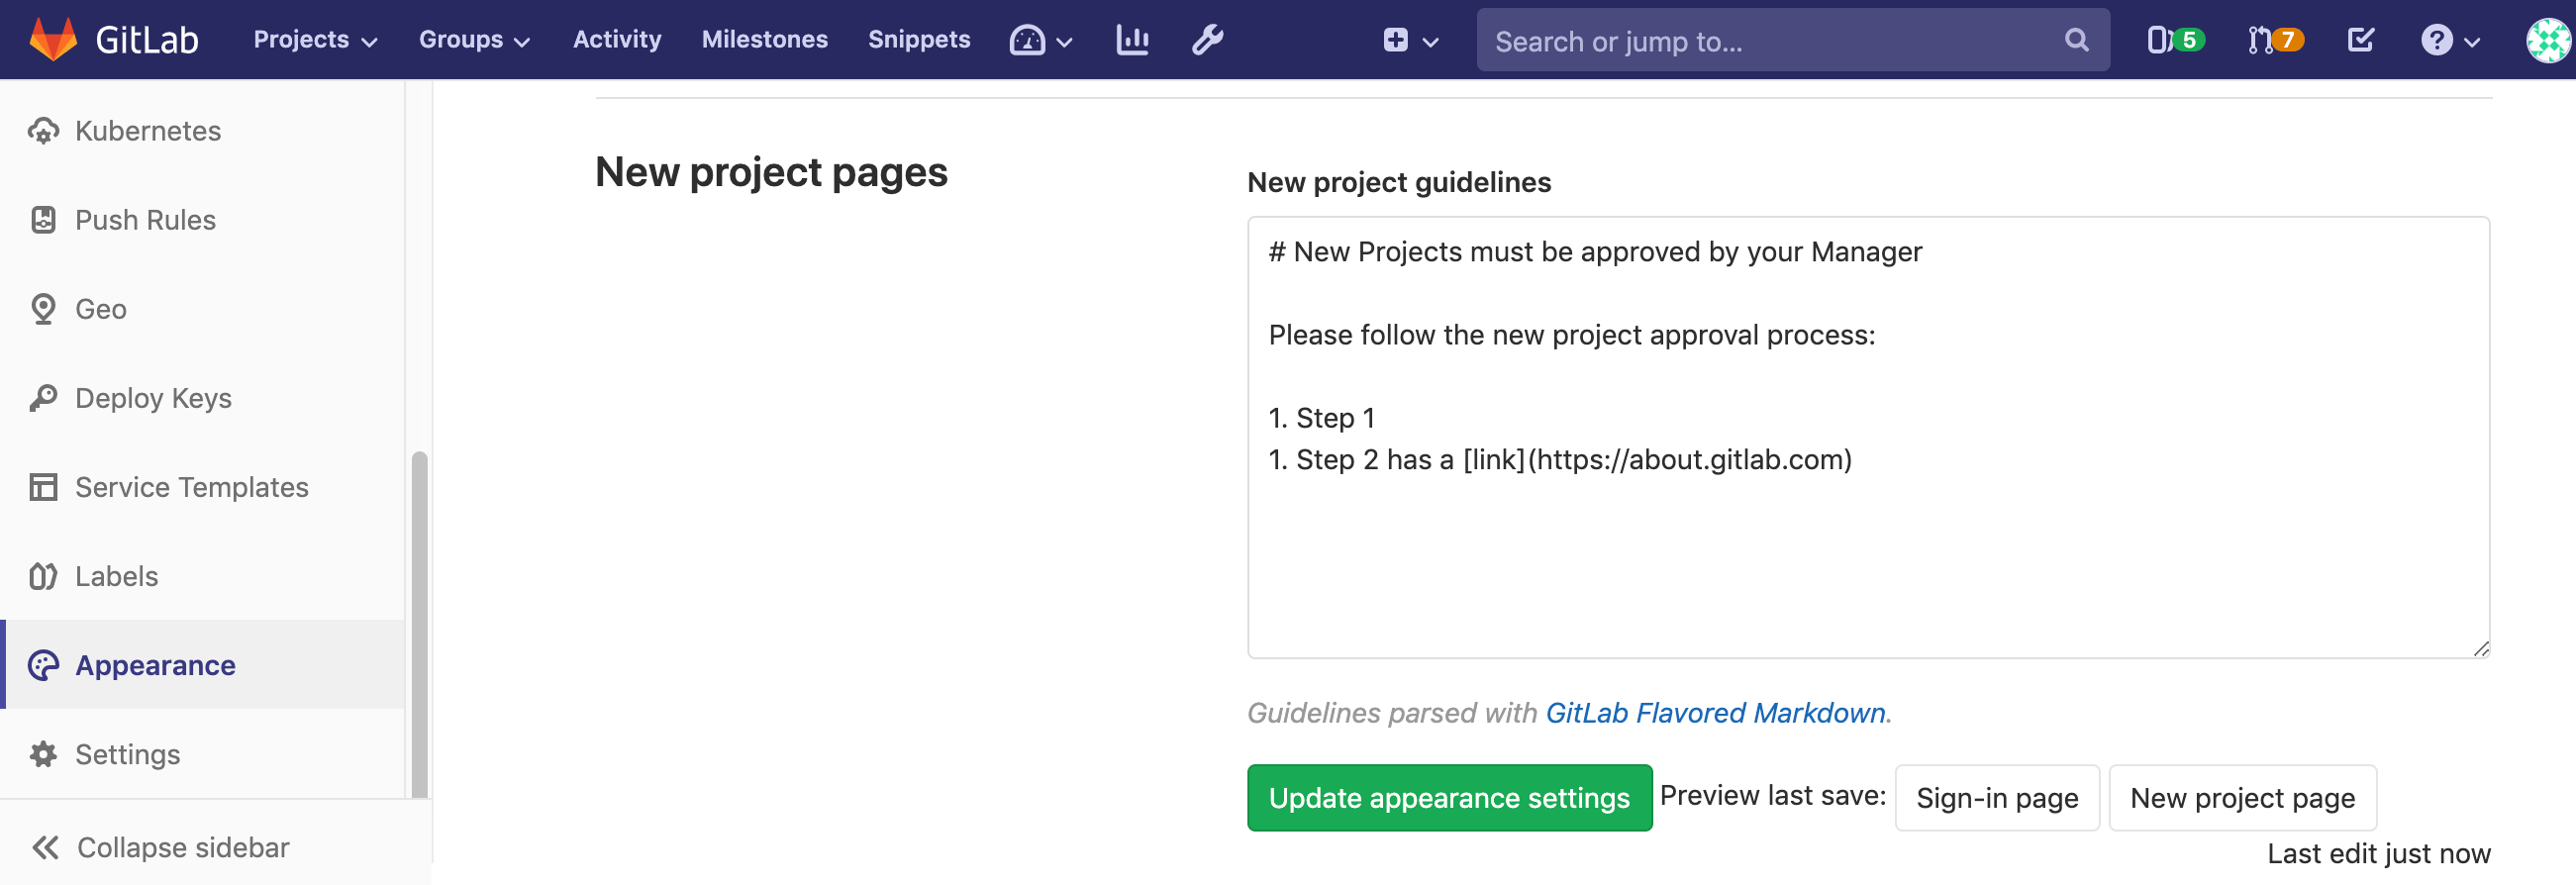
Task: Open the GitLab Flavored Markdown link
Action: pos(1715,713)
